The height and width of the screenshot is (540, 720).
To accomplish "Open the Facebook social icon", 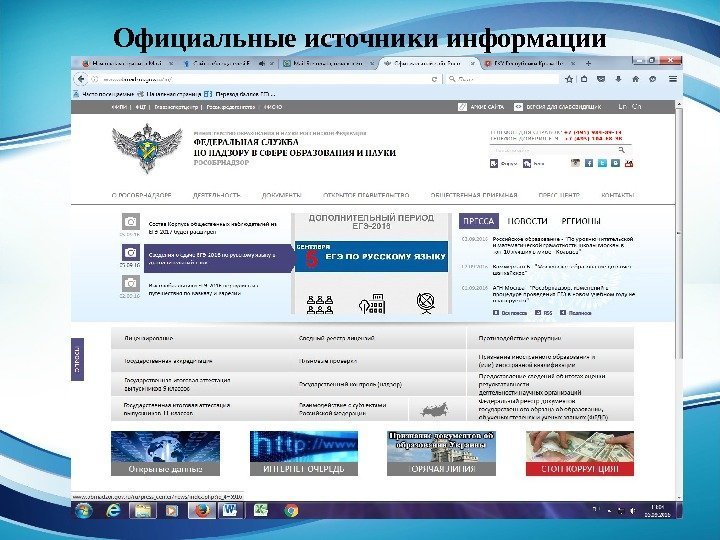I will (589, 163).
